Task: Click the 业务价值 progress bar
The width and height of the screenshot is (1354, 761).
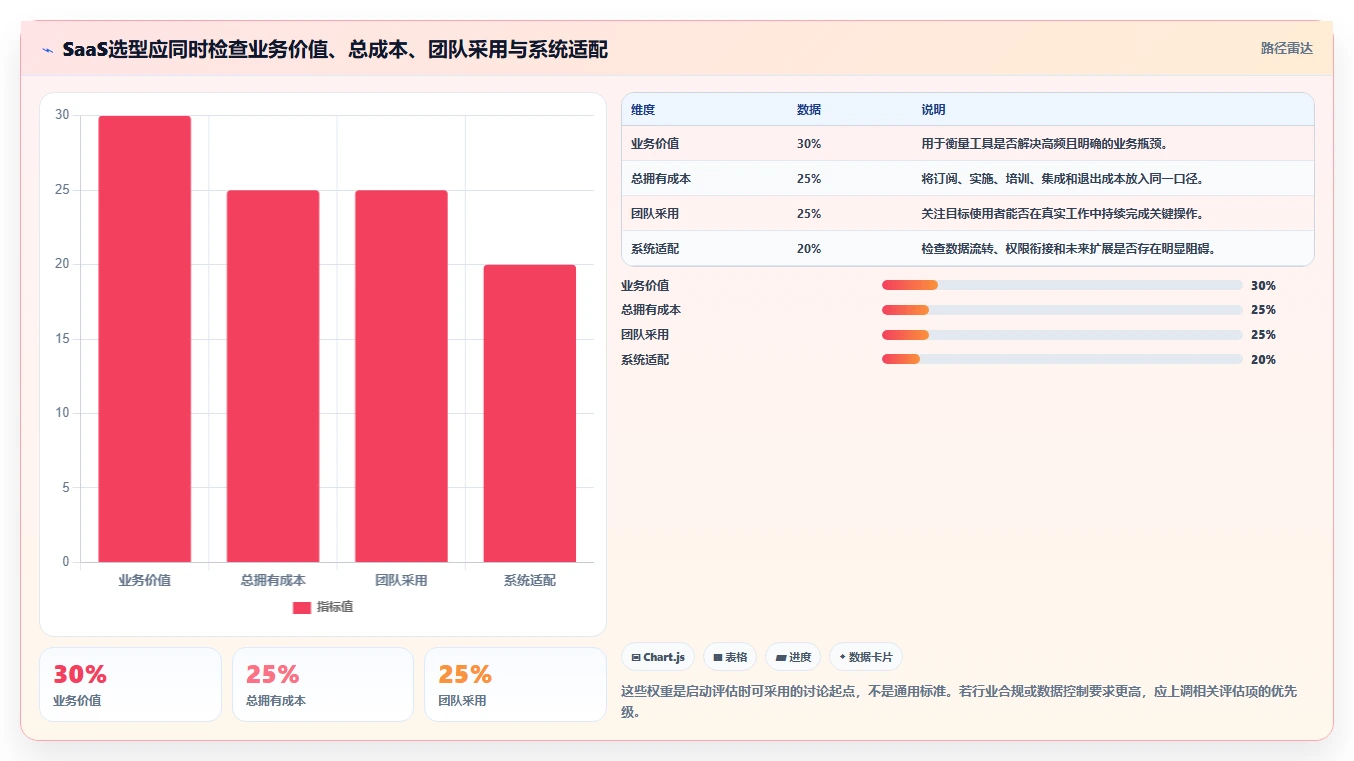Action: [x=1062, y=285]
